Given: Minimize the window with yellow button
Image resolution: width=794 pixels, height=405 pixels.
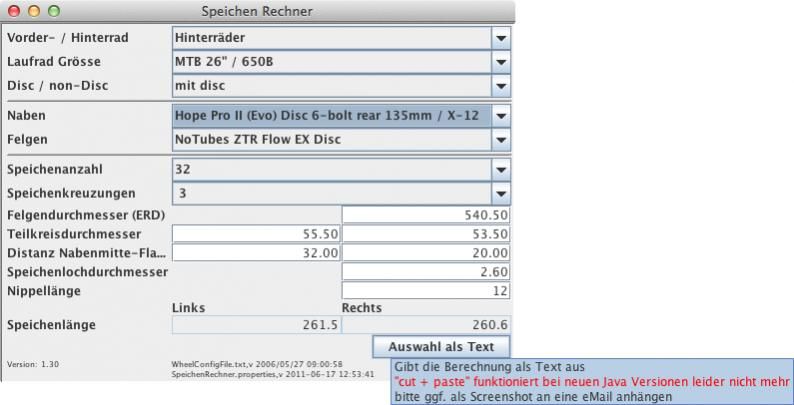Looking at the screenshot, I should (x=34, y=11).
